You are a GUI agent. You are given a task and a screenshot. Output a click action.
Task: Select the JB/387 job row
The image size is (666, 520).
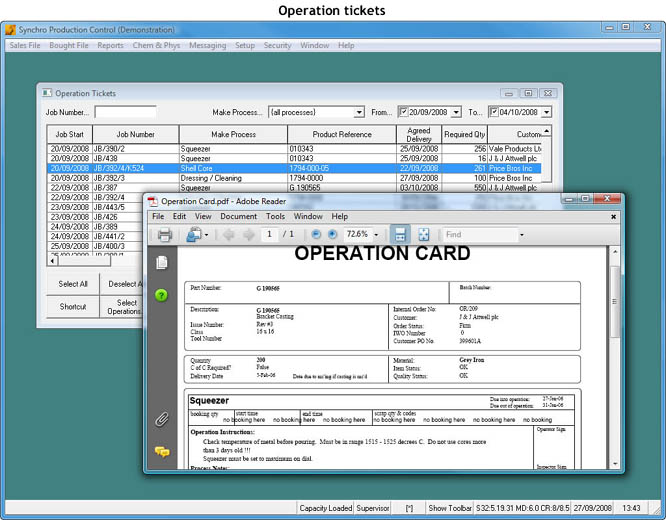[294, 188]
